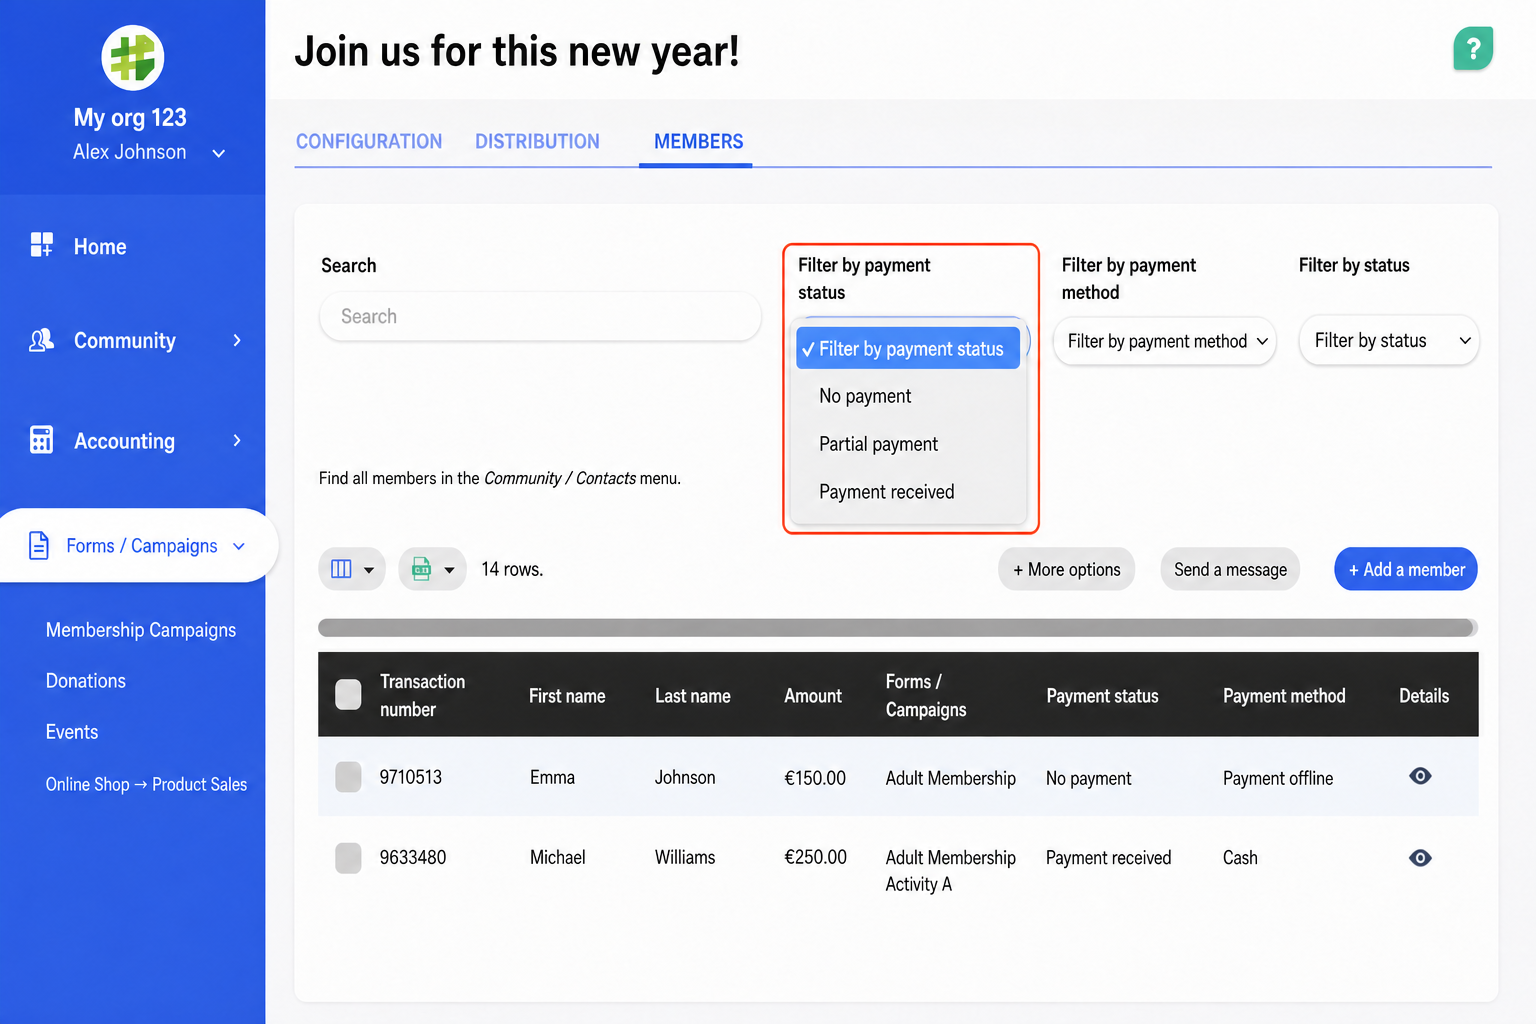View details eye icon for Michael Williams

[x=1420, y=858]
